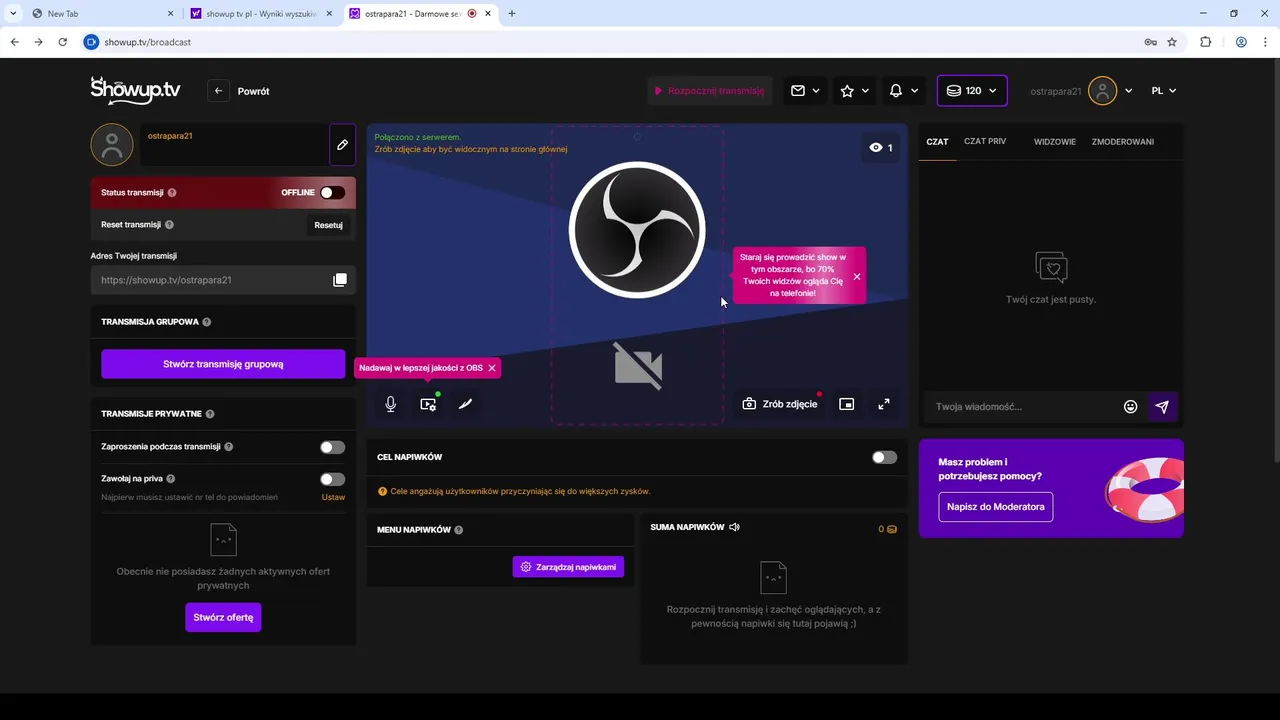1280x720 pixels.
Task: Click Stwórz transmisję grupową button
Action: [x=223, y=364]
